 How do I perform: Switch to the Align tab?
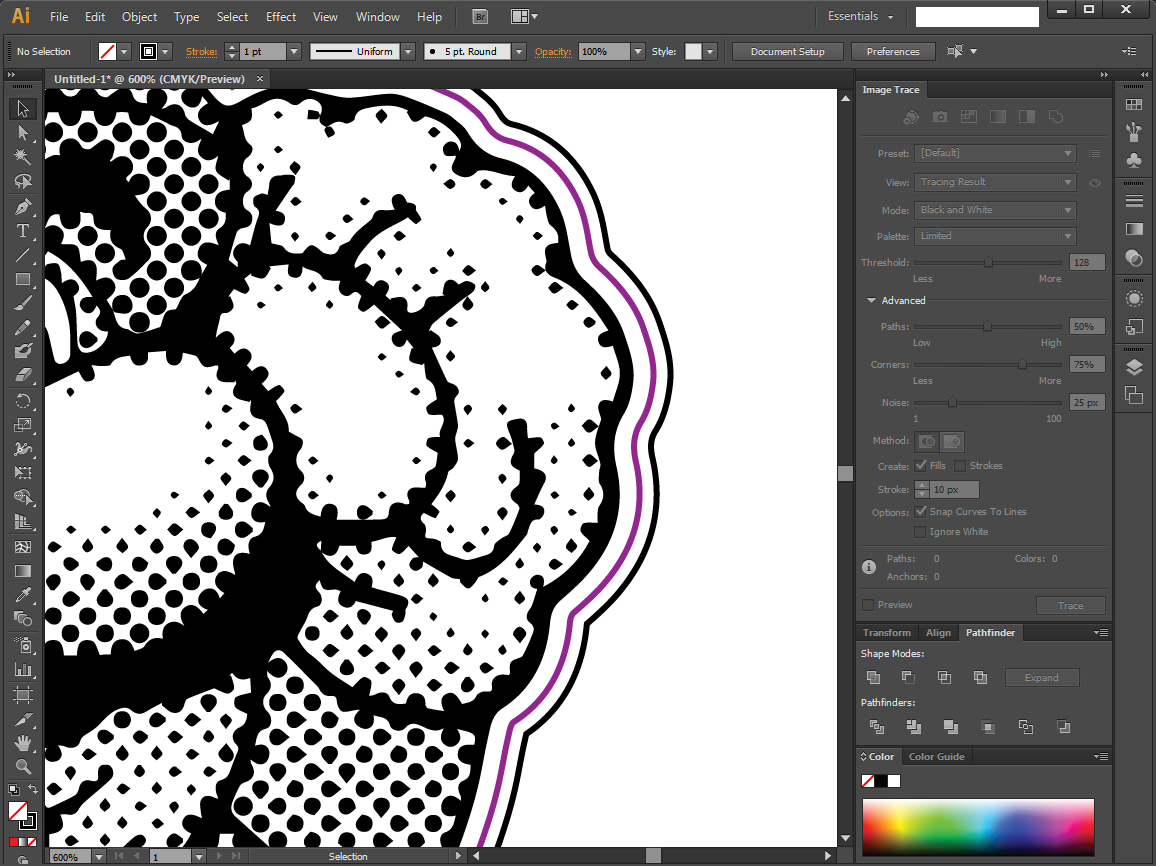click(x=938, y=633)
